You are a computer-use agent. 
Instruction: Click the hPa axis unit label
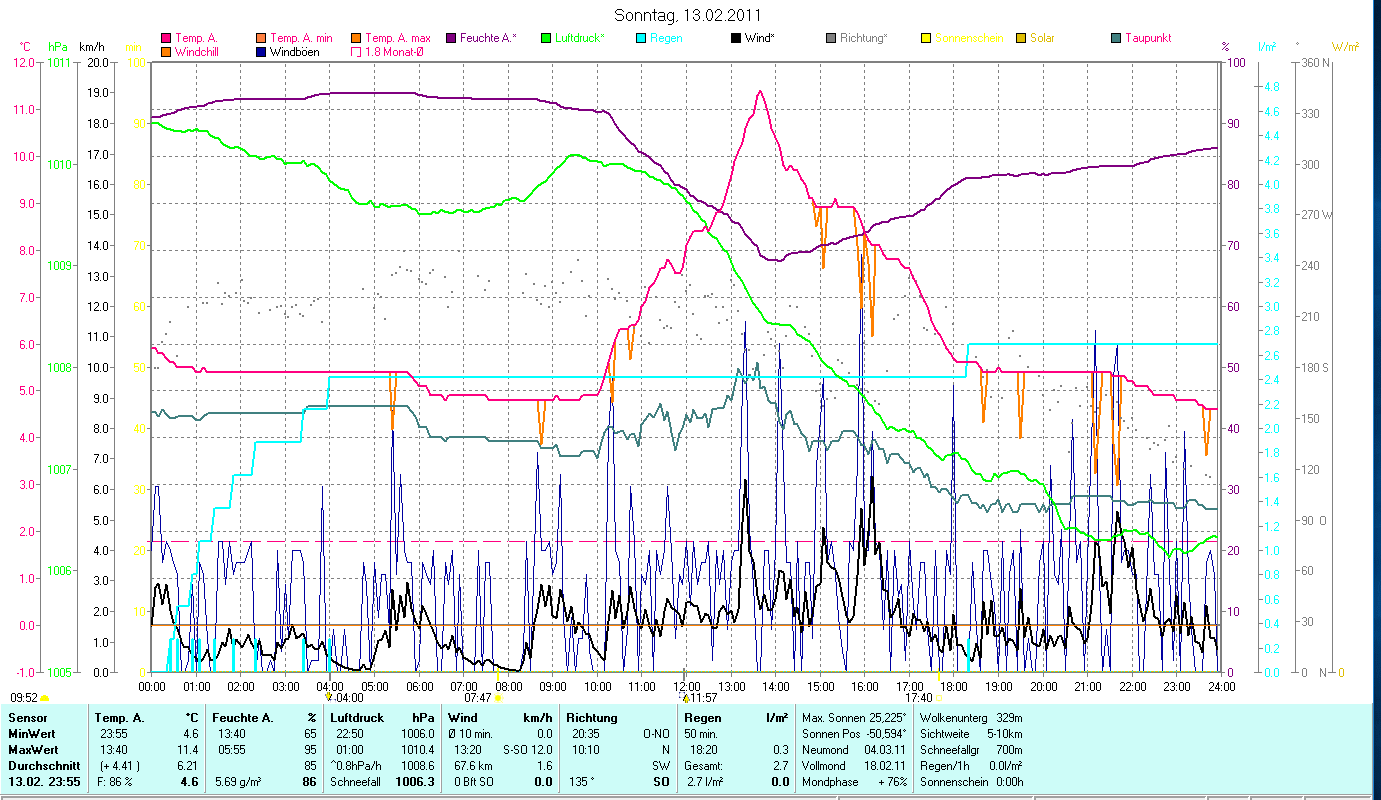[58, 46]
